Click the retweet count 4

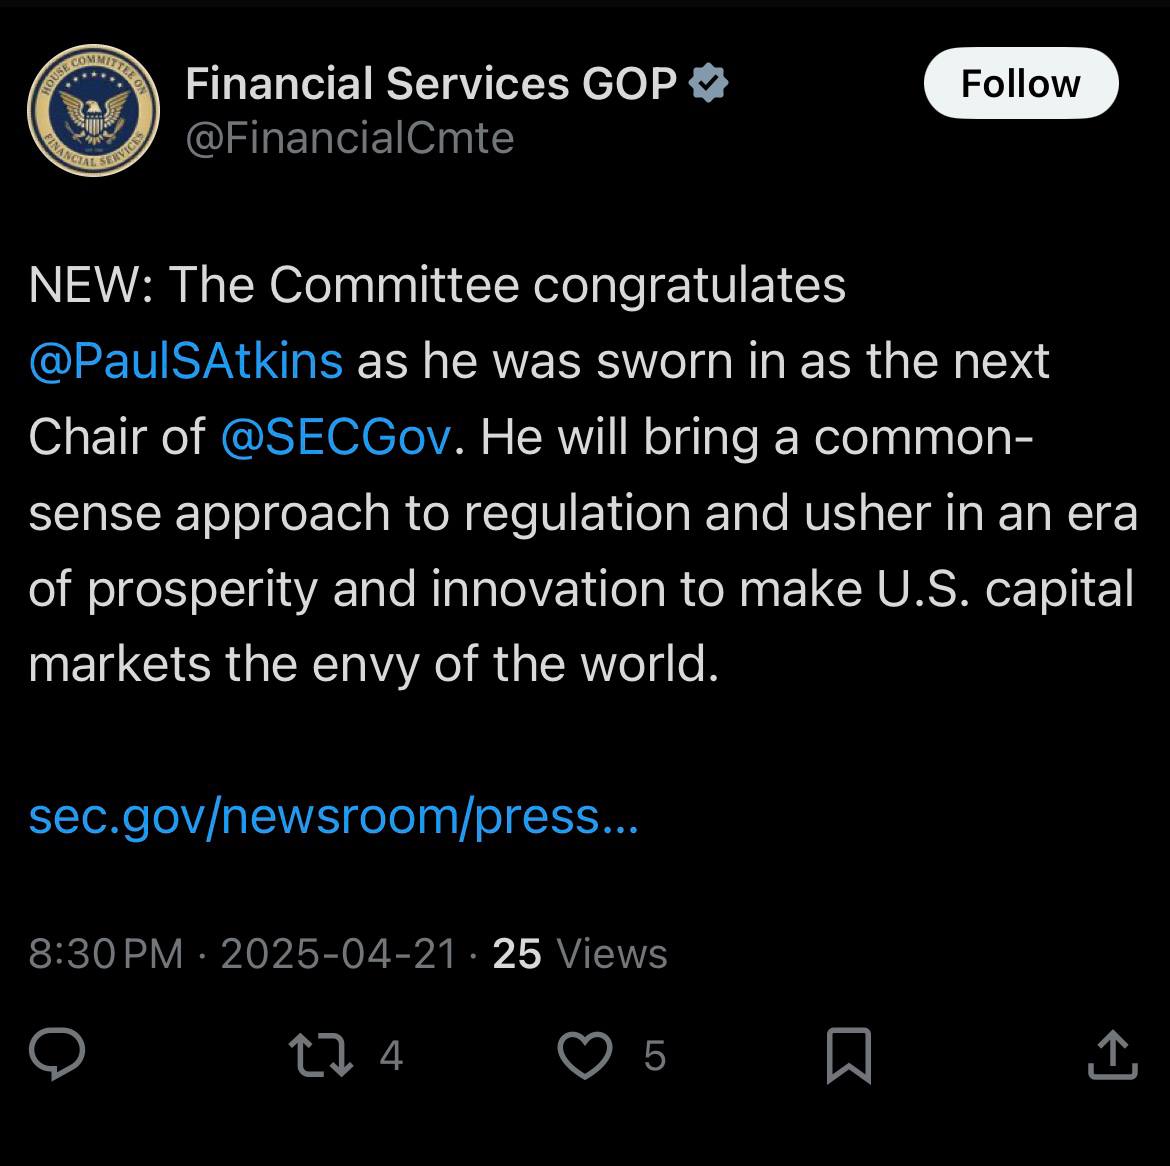[x=391, y=1056]
